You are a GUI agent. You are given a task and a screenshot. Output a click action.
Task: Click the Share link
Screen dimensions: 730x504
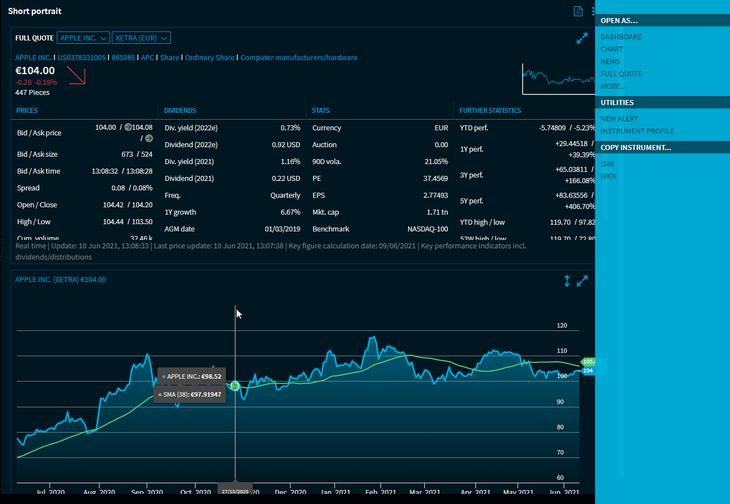coord(169,58)
